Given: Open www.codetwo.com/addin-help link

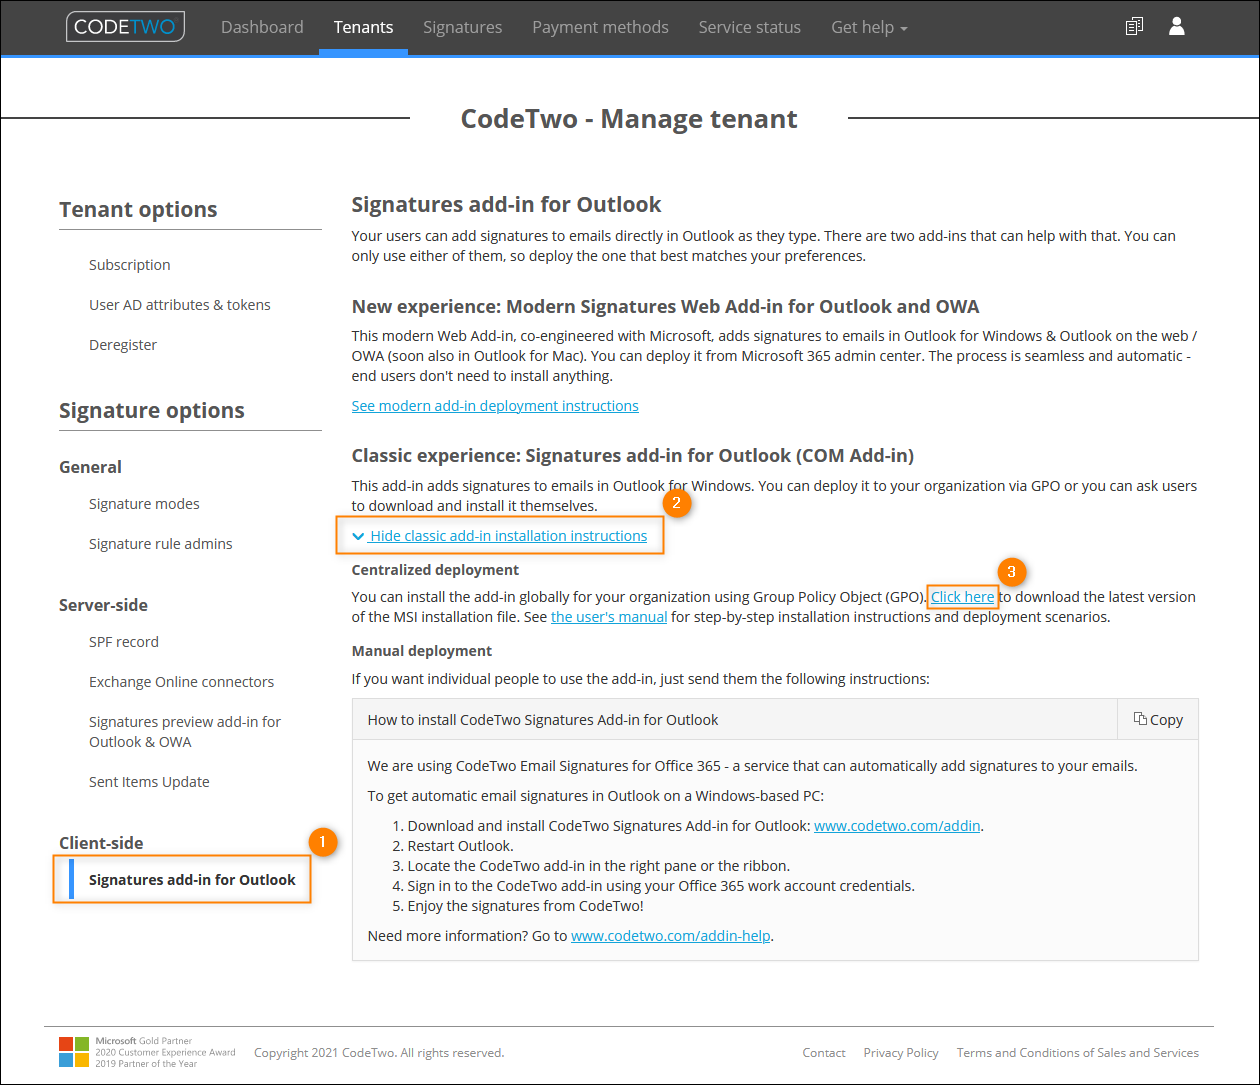Looking at the screenshot, I should [671, 936].
